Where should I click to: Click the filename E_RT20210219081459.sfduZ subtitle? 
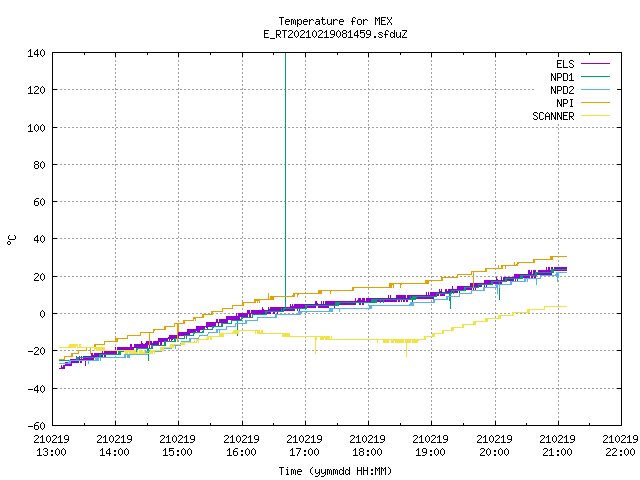click(335, 34)
